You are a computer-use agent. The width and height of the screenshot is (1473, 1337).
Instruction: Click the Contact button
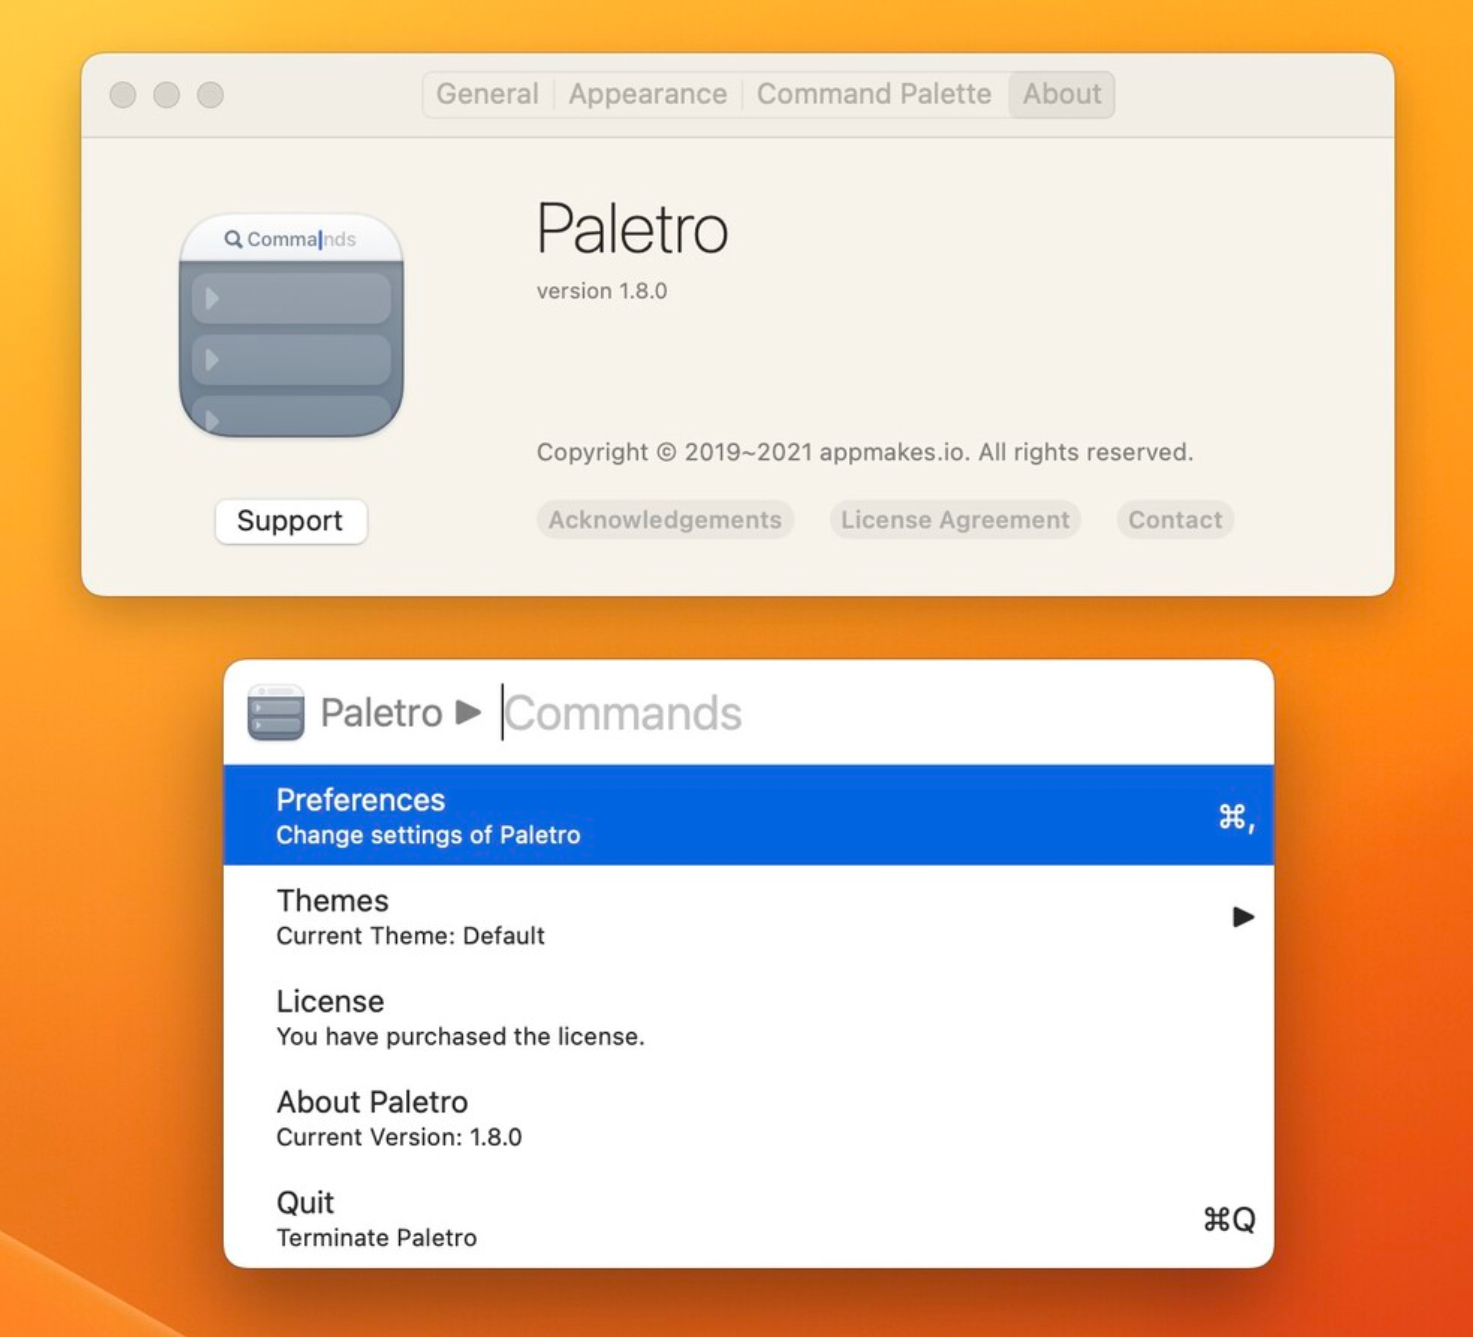click(x=1175, y=520)
